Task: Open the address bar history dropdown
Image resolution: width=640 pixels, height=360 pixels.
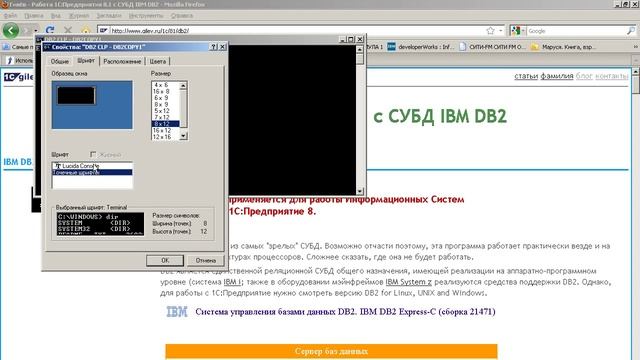Action: click(x=500, y=31)
